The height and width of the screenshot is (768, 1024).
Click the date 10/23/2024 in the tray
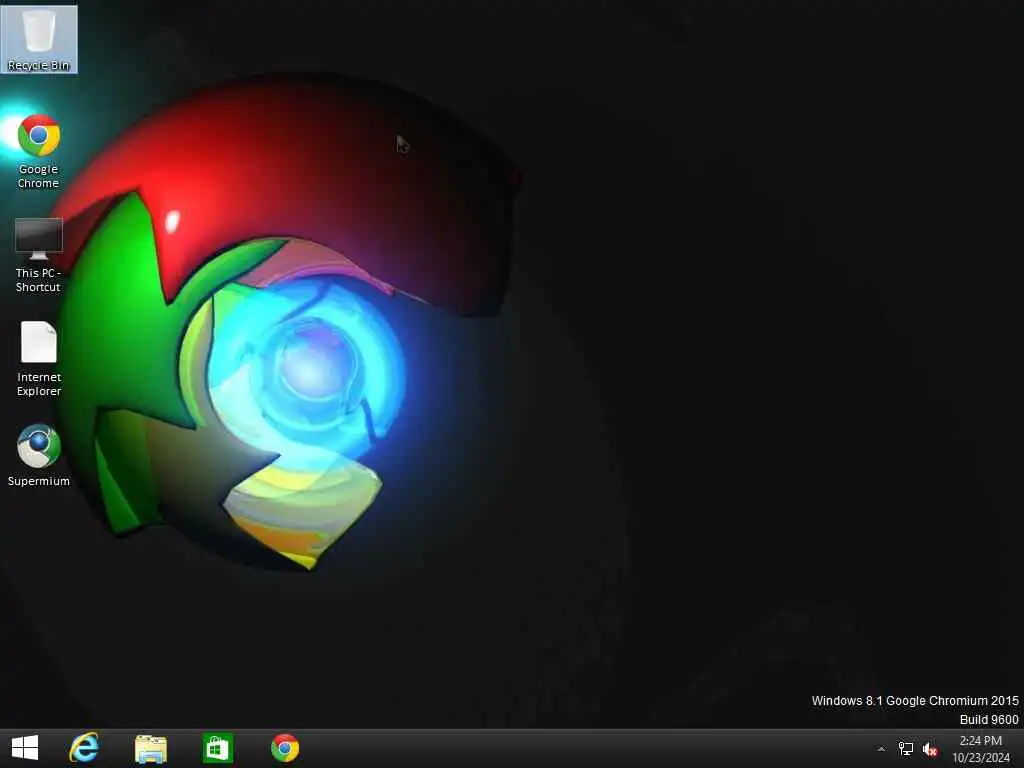tap(980, 758)
